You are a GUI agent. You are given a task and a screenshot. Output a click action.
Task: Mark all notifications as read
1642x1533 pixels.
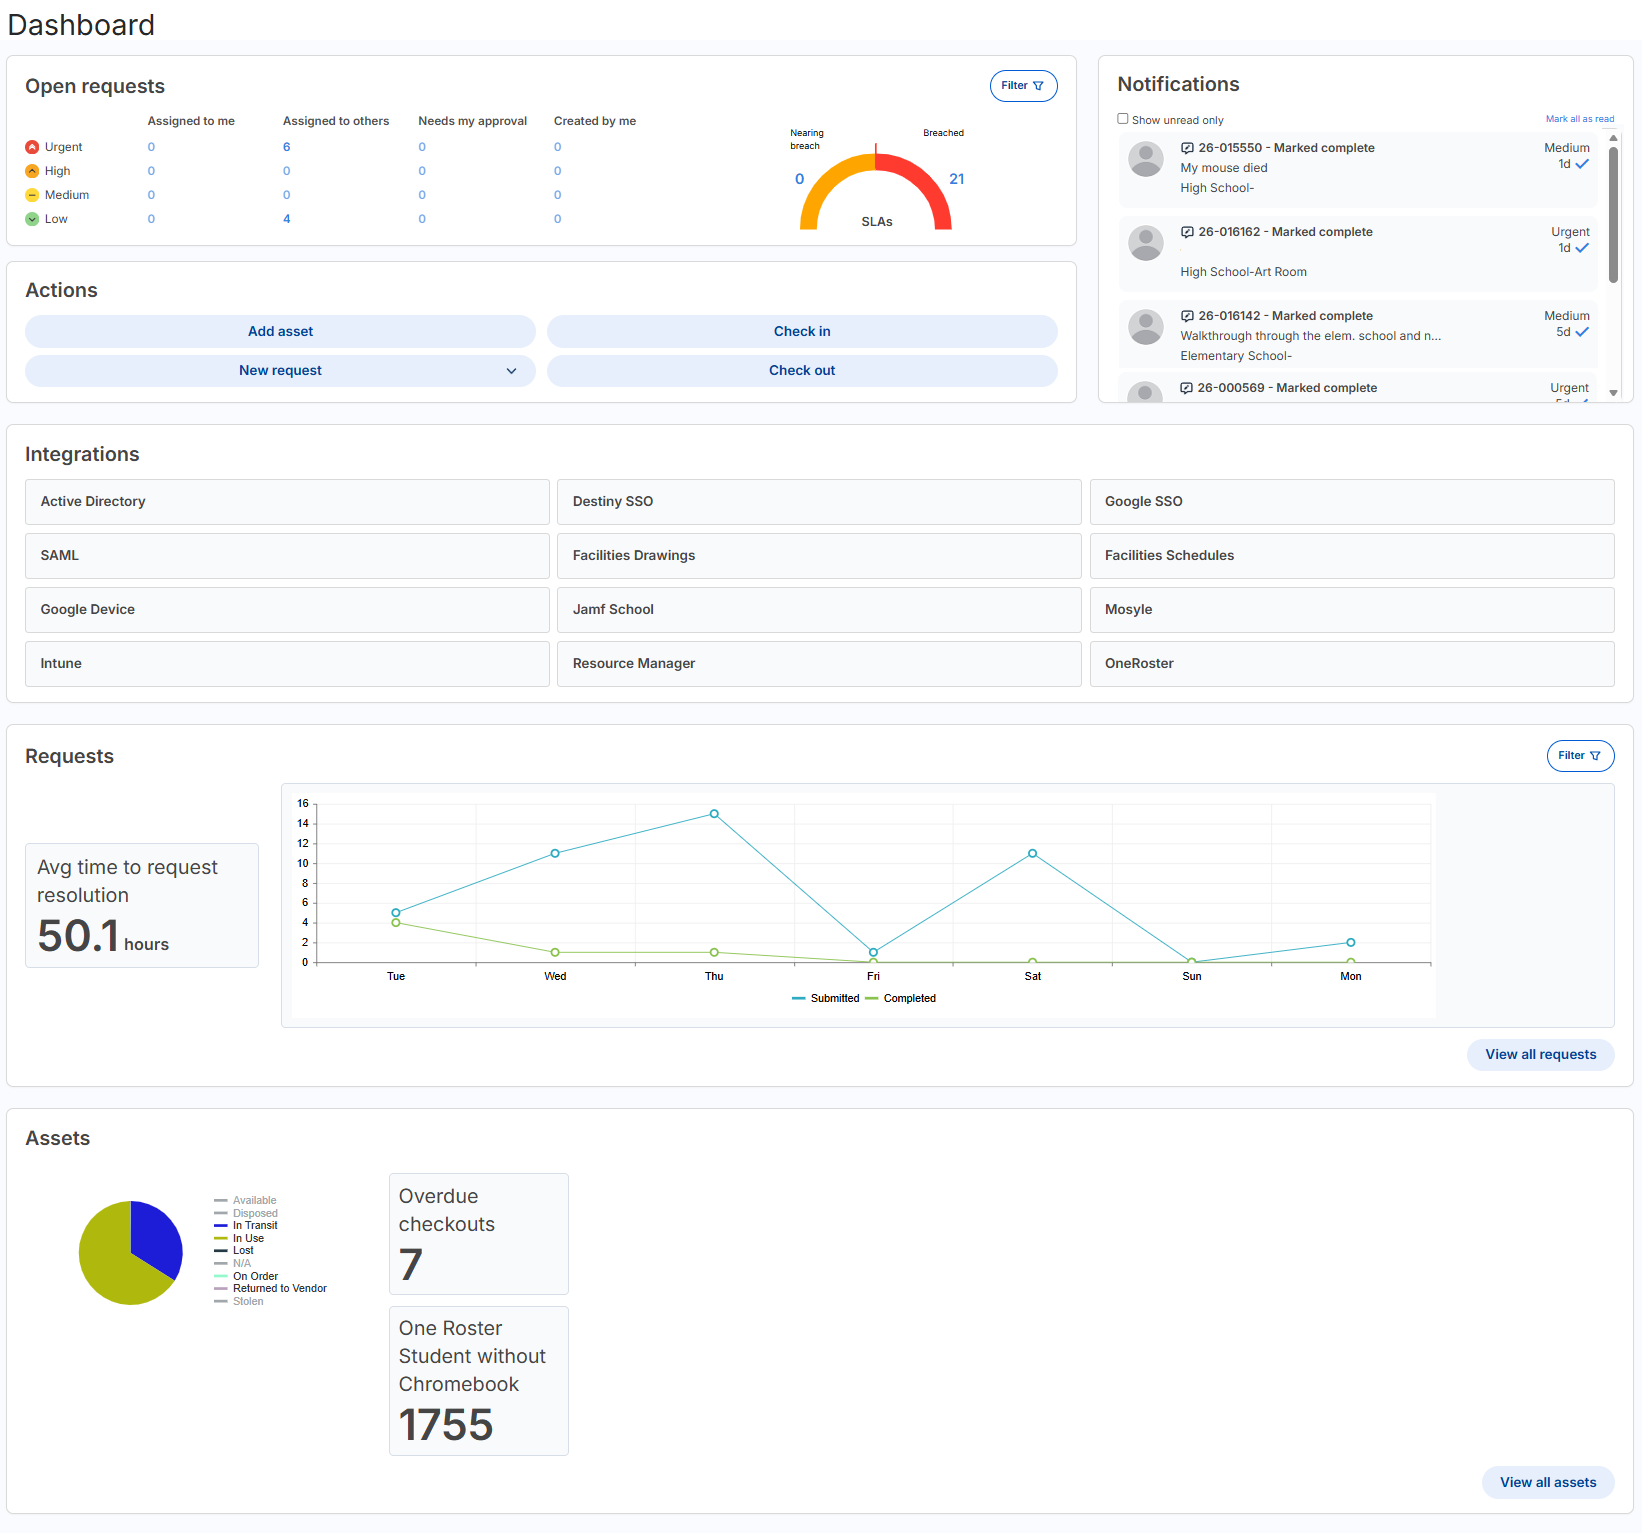click(1580, 118)
